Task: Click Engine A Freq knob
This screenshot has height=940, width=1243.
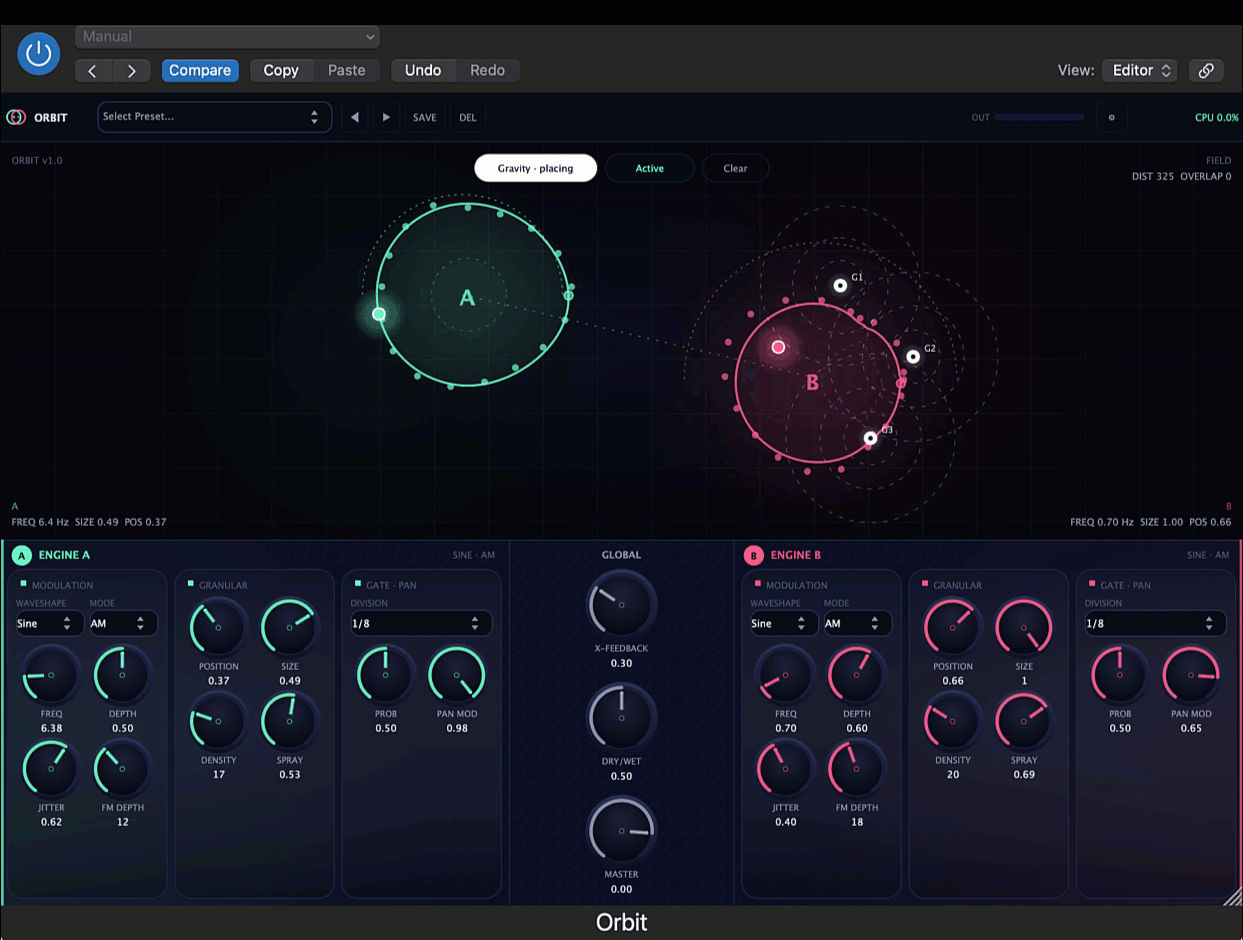Action: (x=51, y=674)
